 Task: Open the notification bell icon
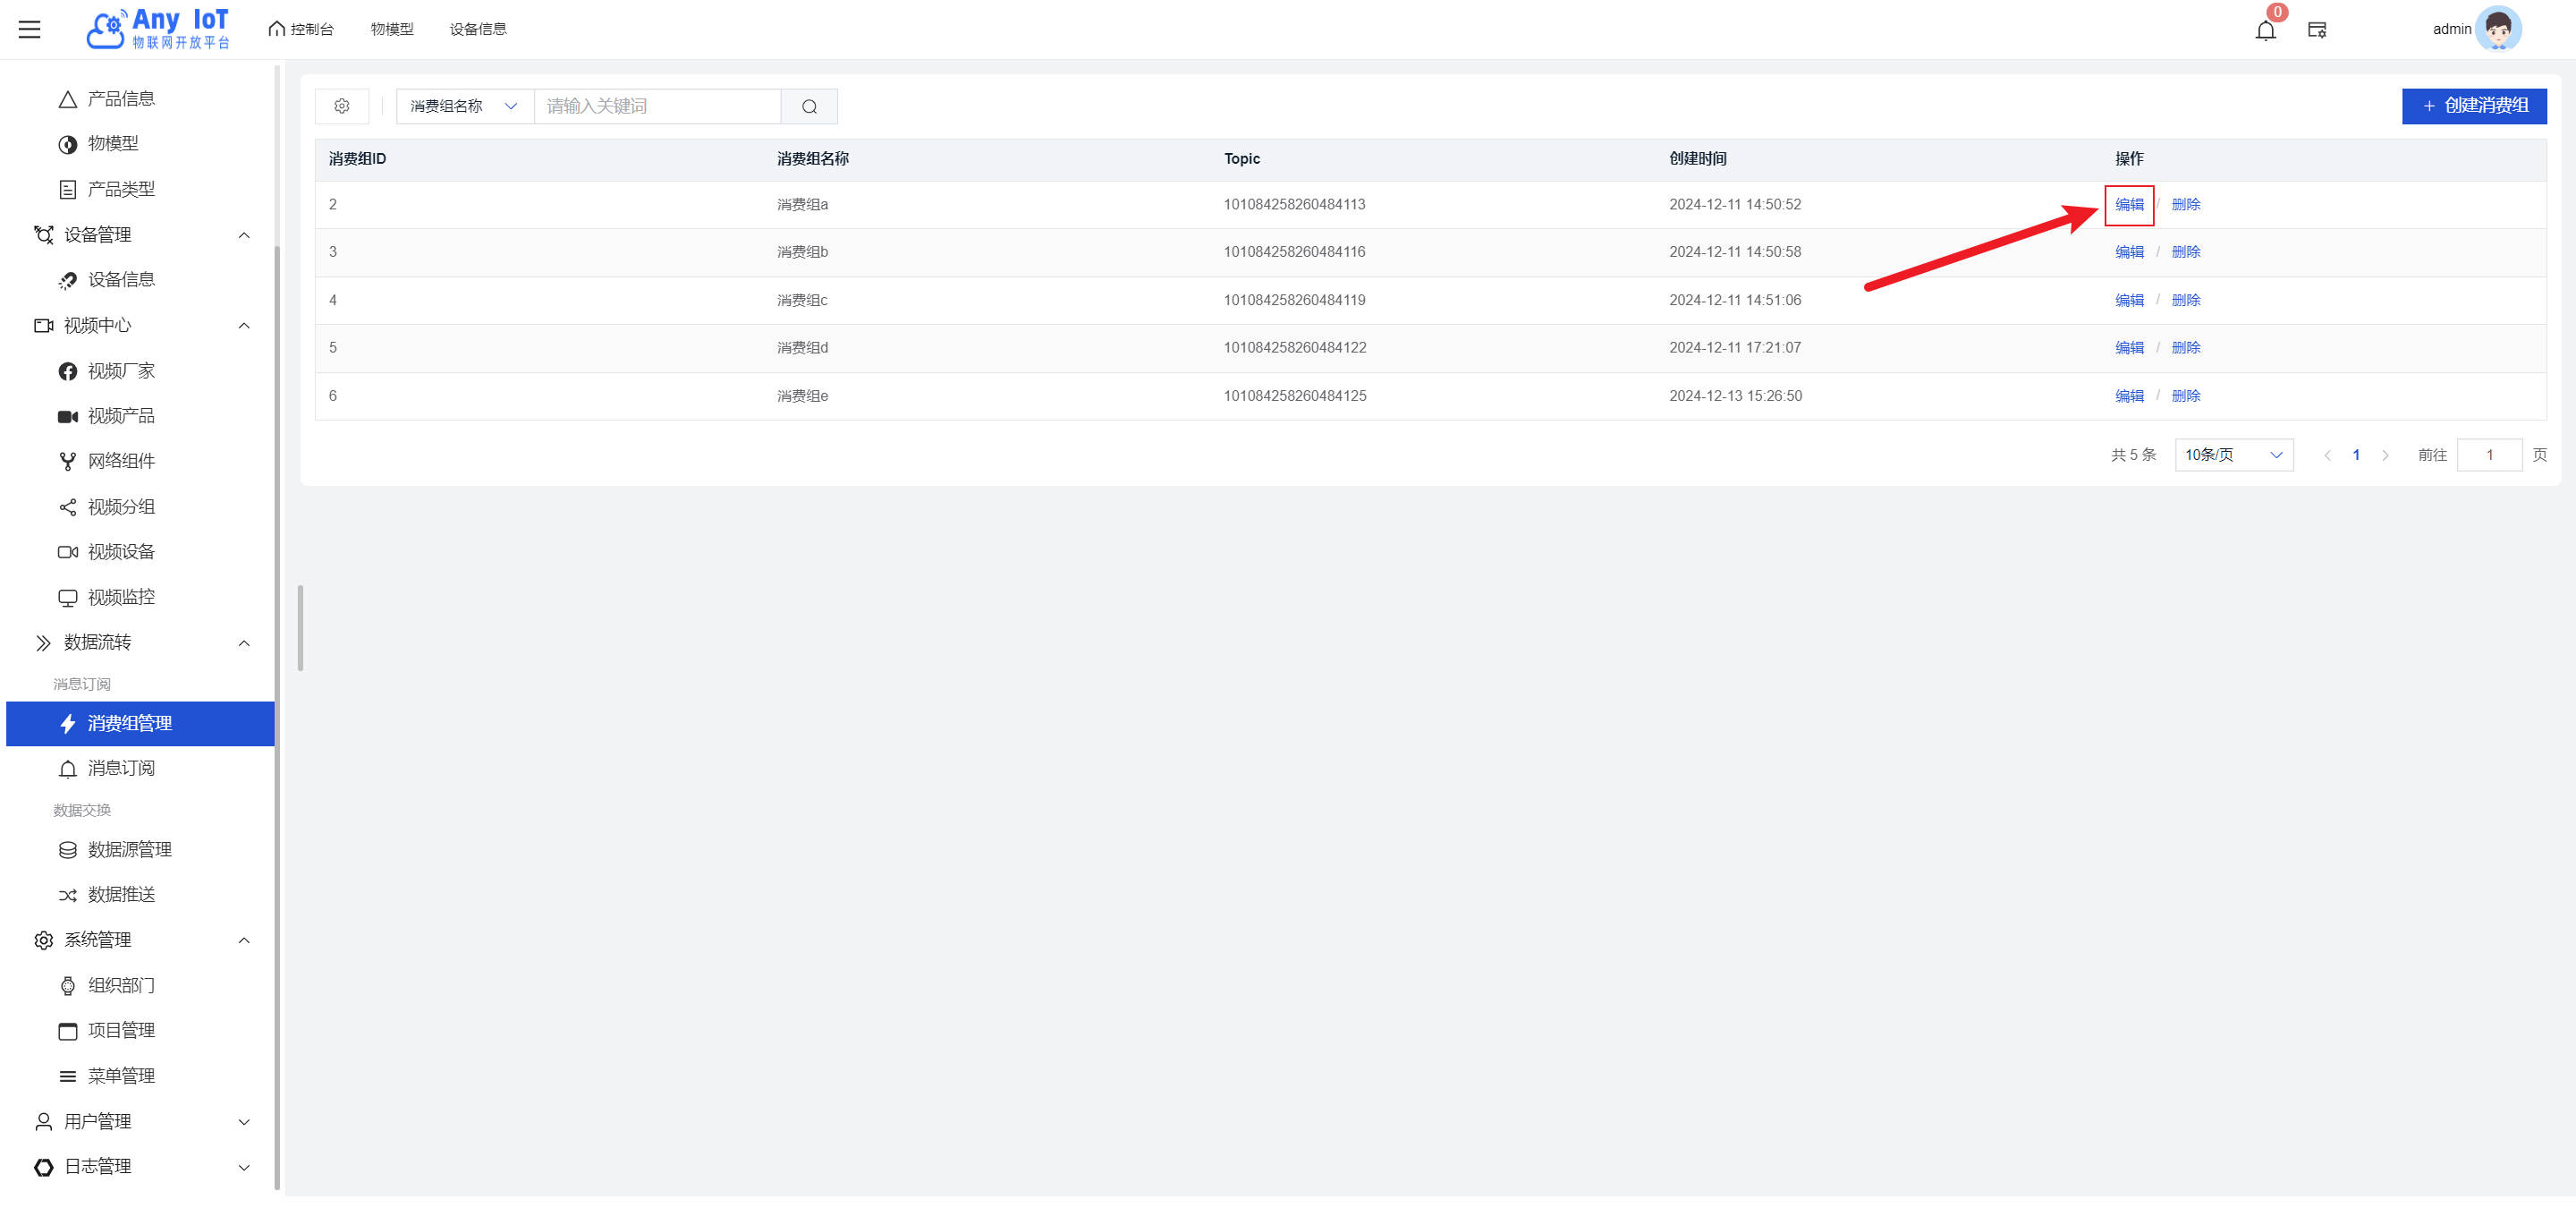pyautogui.click(x=2265, y=30)
